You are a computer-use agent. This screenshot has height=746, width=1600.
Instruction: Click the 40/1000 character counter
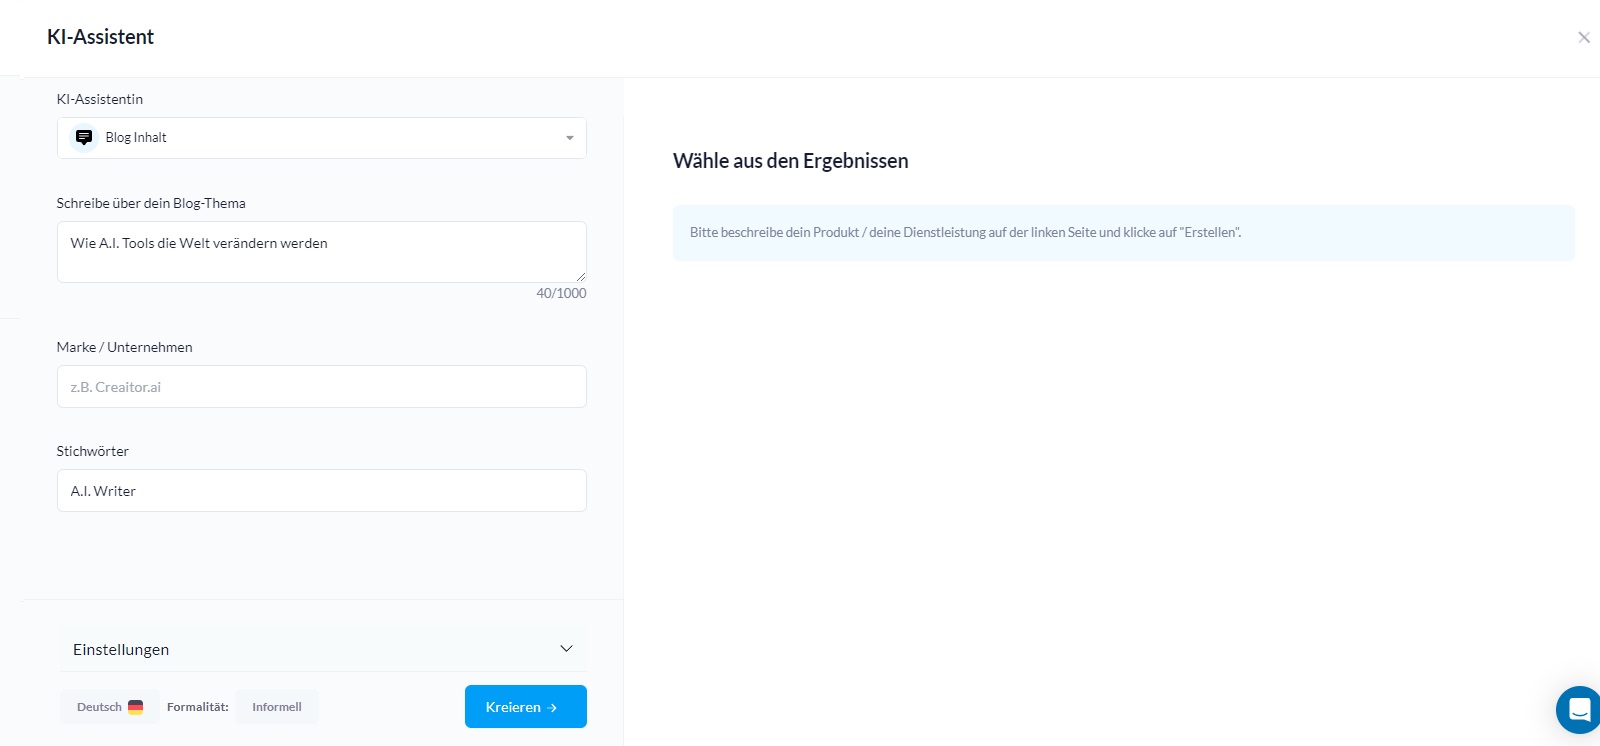561,293
